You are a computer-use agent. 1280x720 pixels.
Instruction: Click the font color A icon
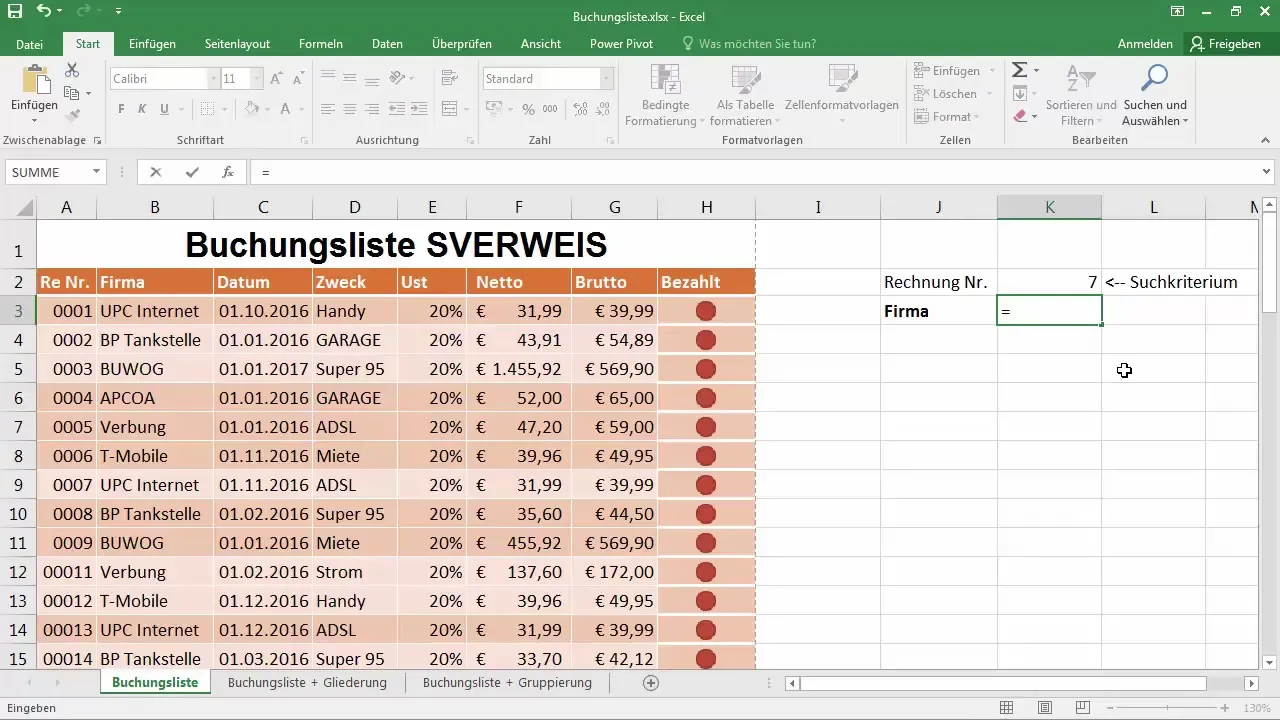[x=286, y=109]
